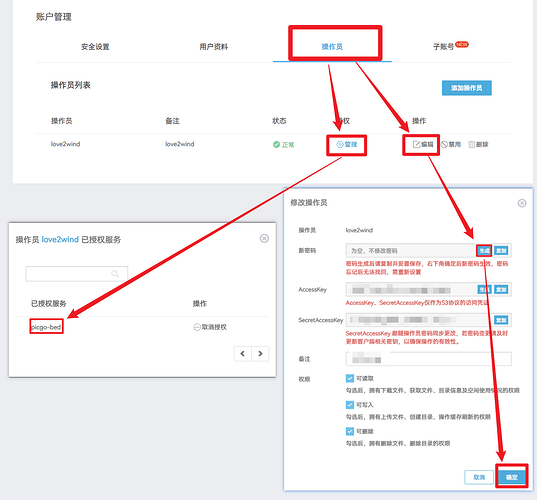The width and height of the screenshot is (537, 500).
Task: Click 复制 button beside AccessKey
Action: [501, 290]
